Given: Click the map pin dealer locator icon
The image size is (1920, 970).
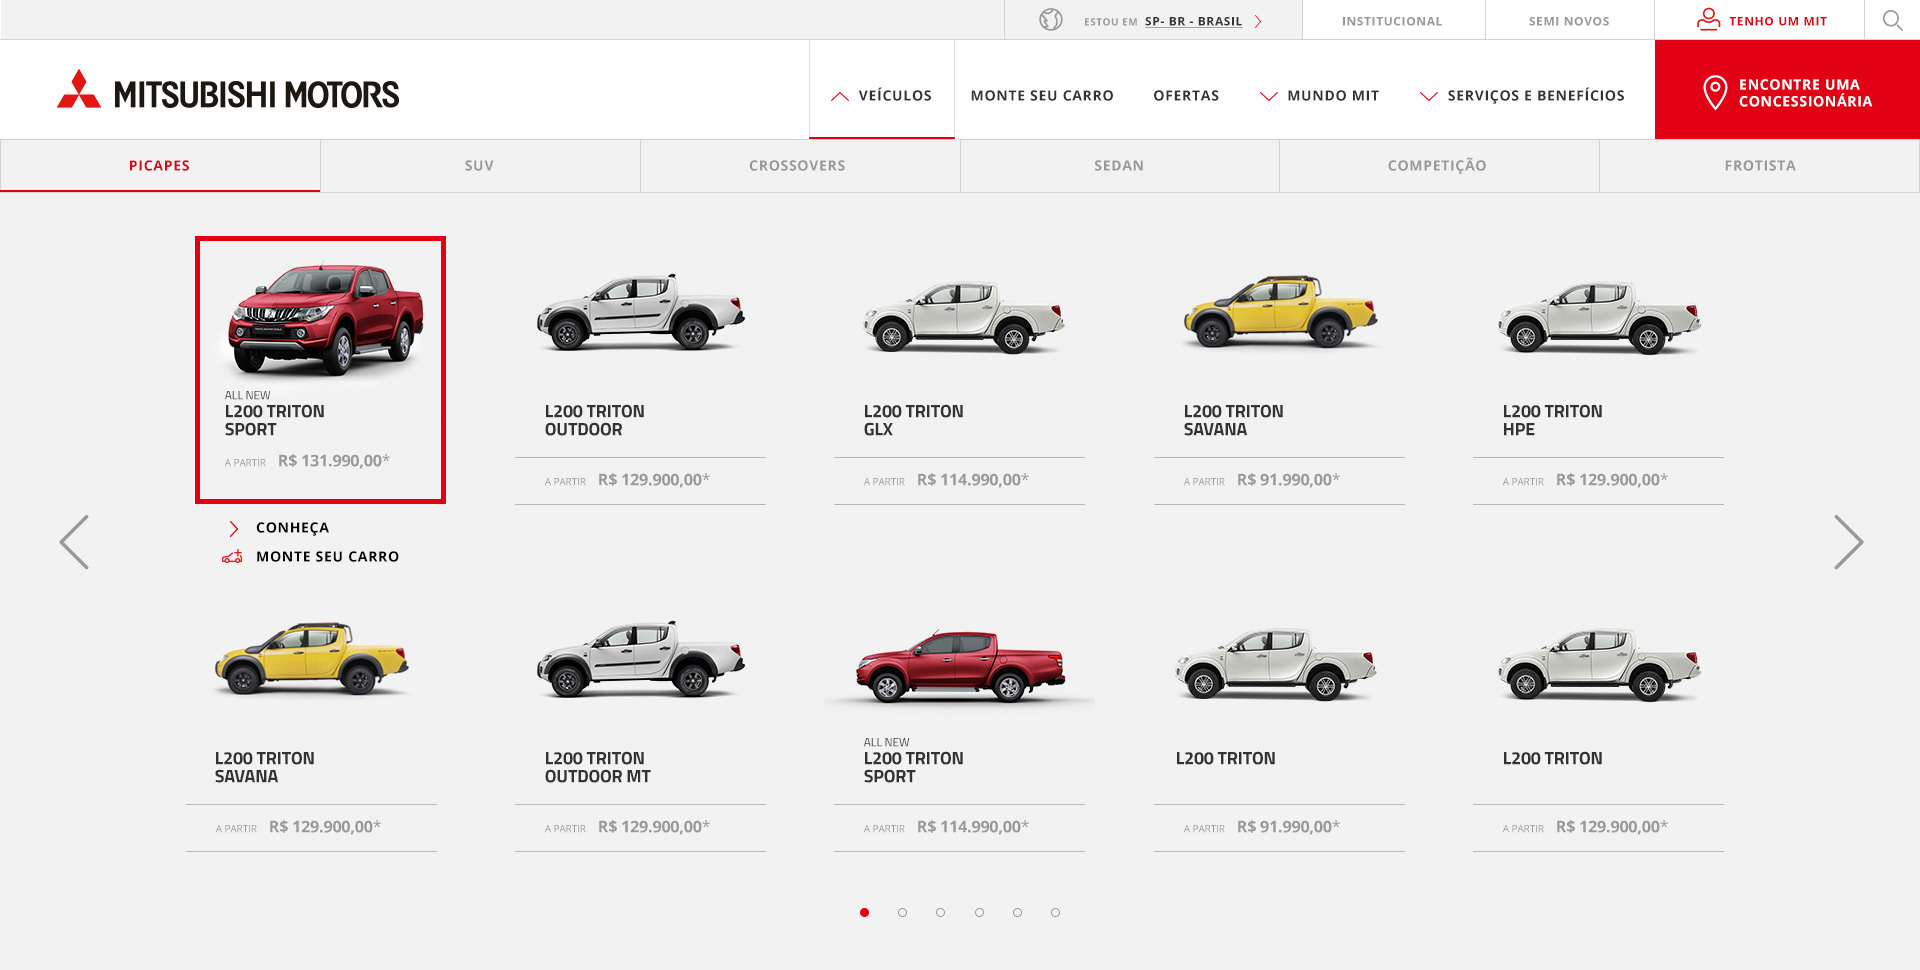Looking at the screenshot, I should pos(1715,93).
